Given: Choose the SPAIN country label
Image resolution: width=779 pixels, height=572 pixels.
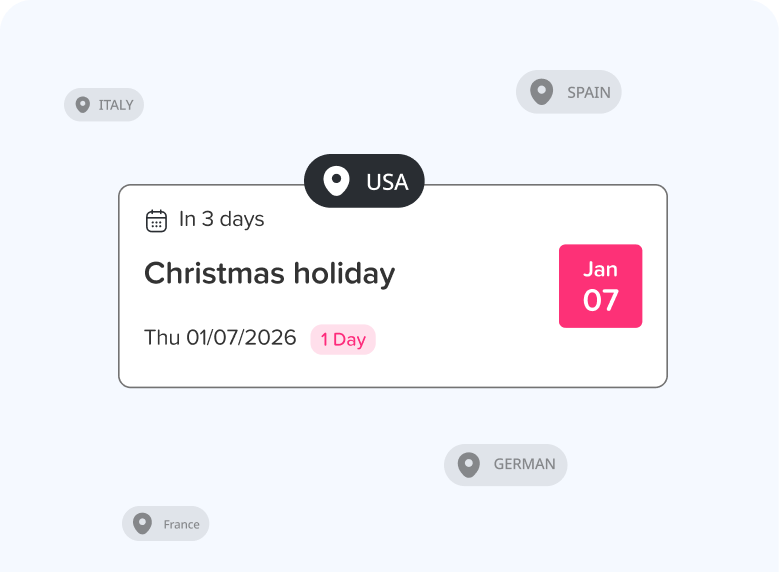Looking at the screenshot, I should click(x=588, y=92).
